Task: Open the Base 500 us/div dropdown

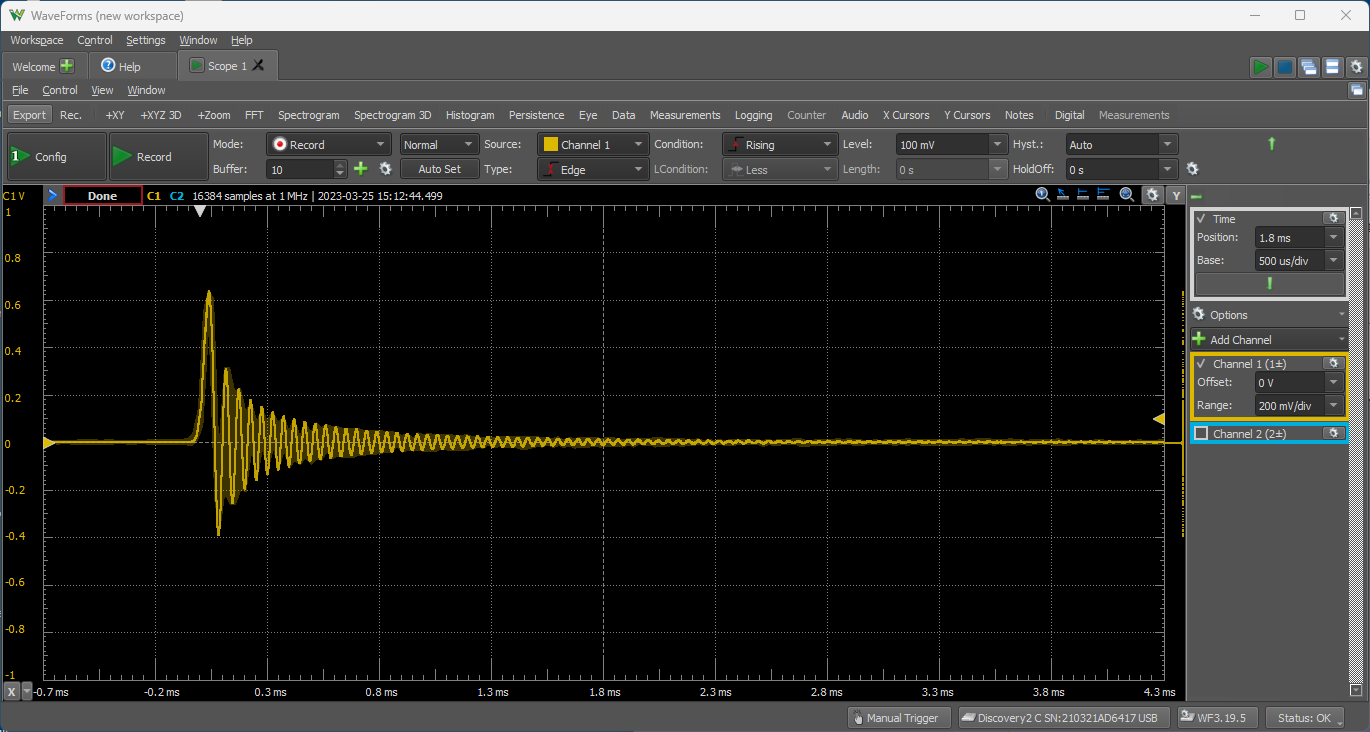Action: click(1334, 260)
